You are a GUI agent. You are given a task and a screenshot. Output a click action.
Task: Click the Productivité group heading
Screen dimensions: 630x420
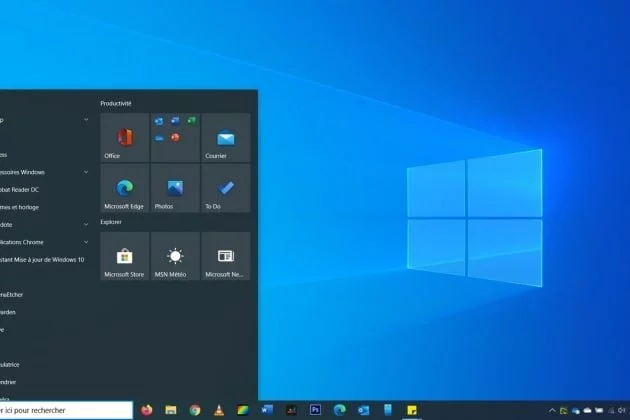116,103
